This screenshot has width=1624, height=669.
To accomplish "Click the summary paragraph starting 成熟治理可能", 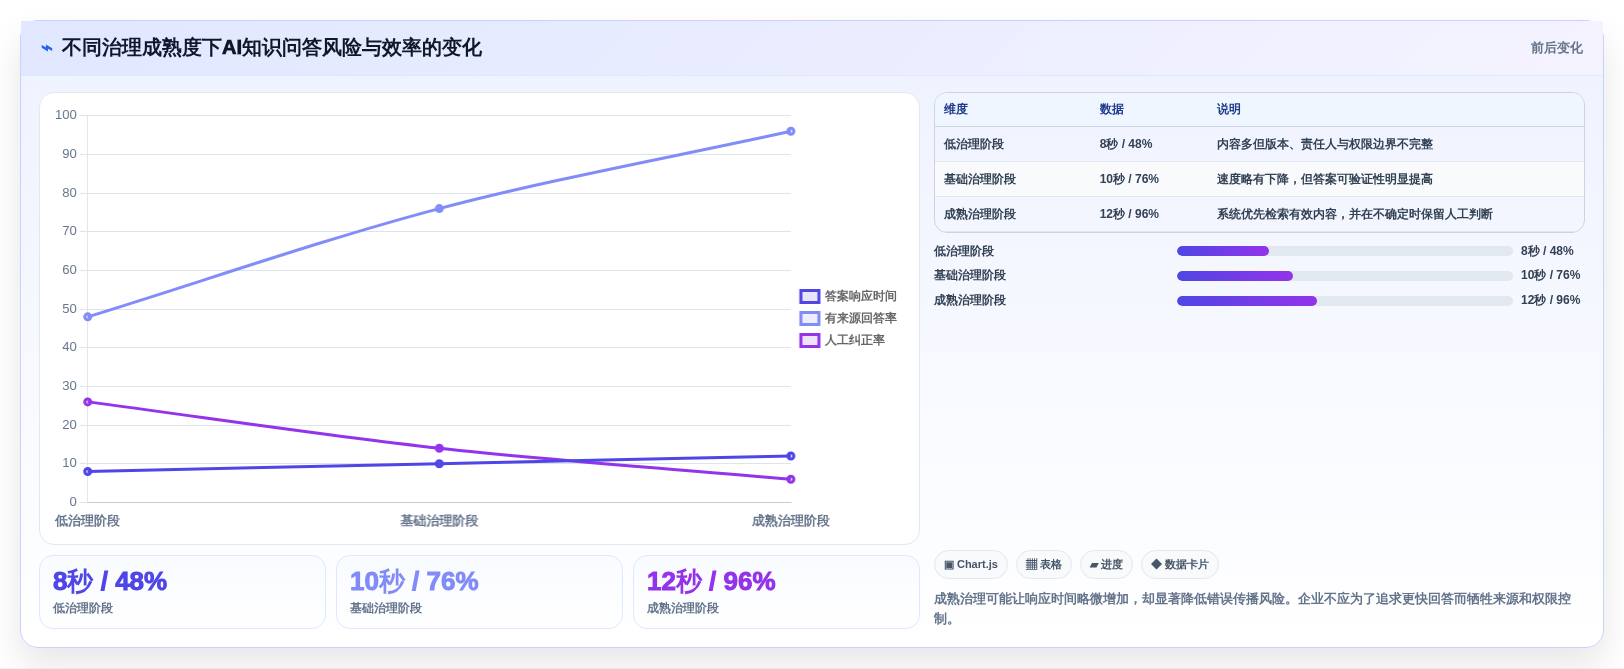I will [1253, 608].
